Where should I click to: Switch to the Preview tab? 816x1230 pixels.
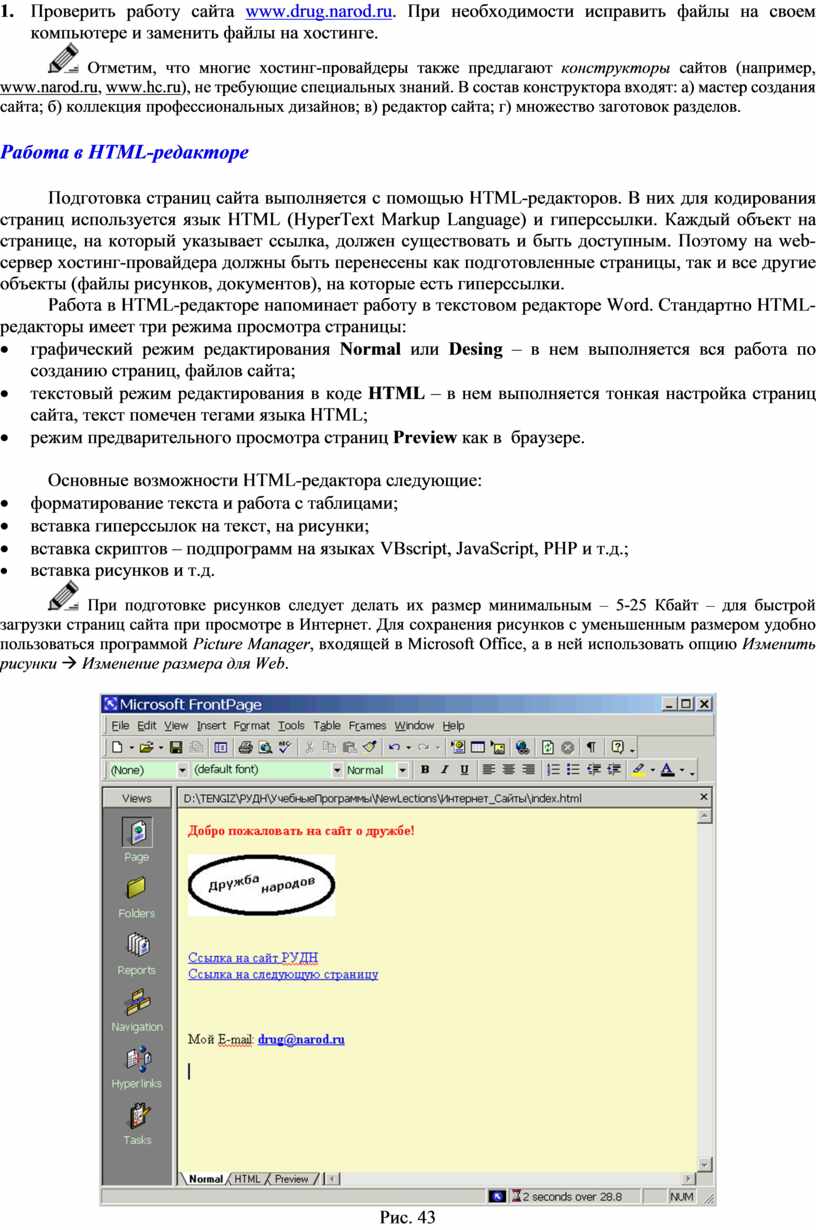pyautogui.click(x=292, y=1179)
